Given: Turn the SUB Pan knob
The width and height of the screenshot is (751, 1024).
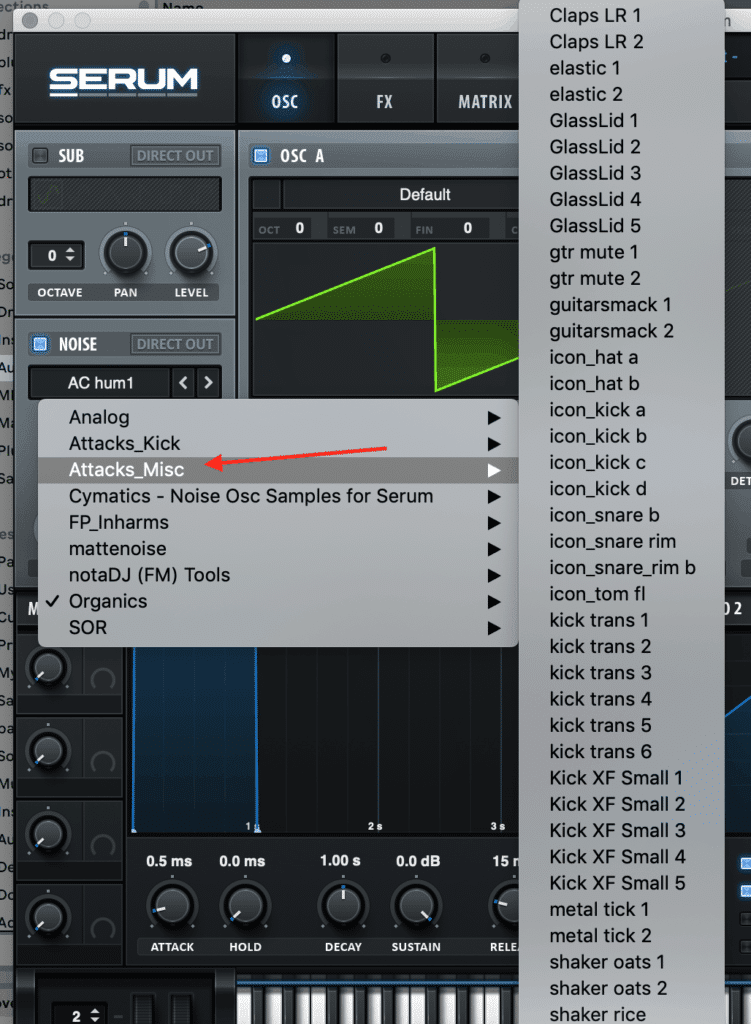Looking at the screenshot, I should pyautogui.click(x=125, y=253).
